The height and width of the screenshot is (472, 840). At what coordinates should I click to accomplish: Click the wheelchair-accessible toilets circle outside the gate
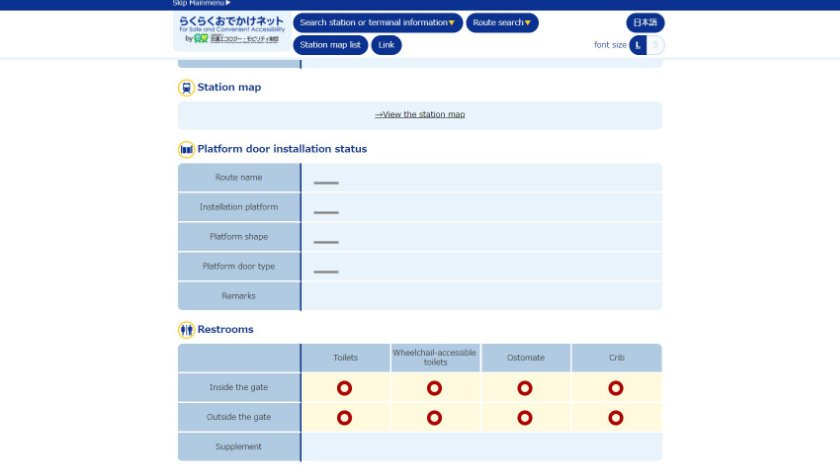click(434, 417)
